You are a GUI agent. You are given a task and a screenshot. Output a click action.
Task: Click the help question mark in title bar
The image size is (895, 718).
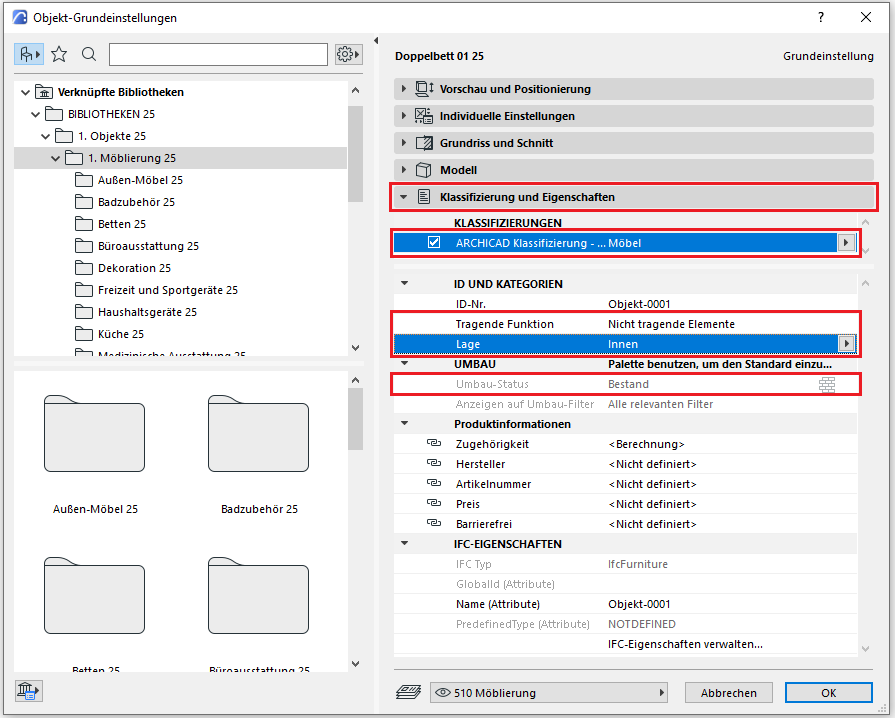coord(821,17)
